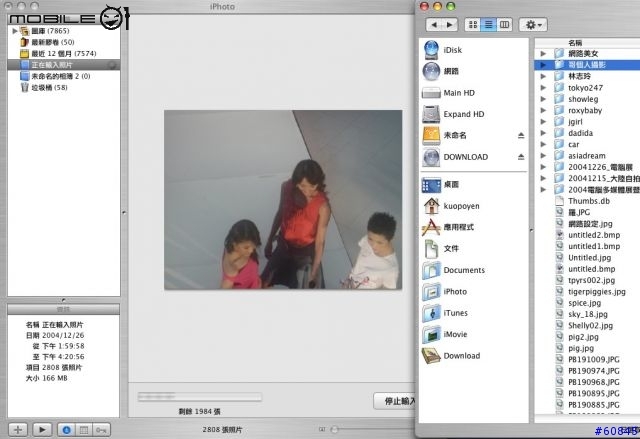The height and width of the screenshot is (439, 640).
Task: Click the 停止輸入 stop import button
Action: click(x=394, y=401)
